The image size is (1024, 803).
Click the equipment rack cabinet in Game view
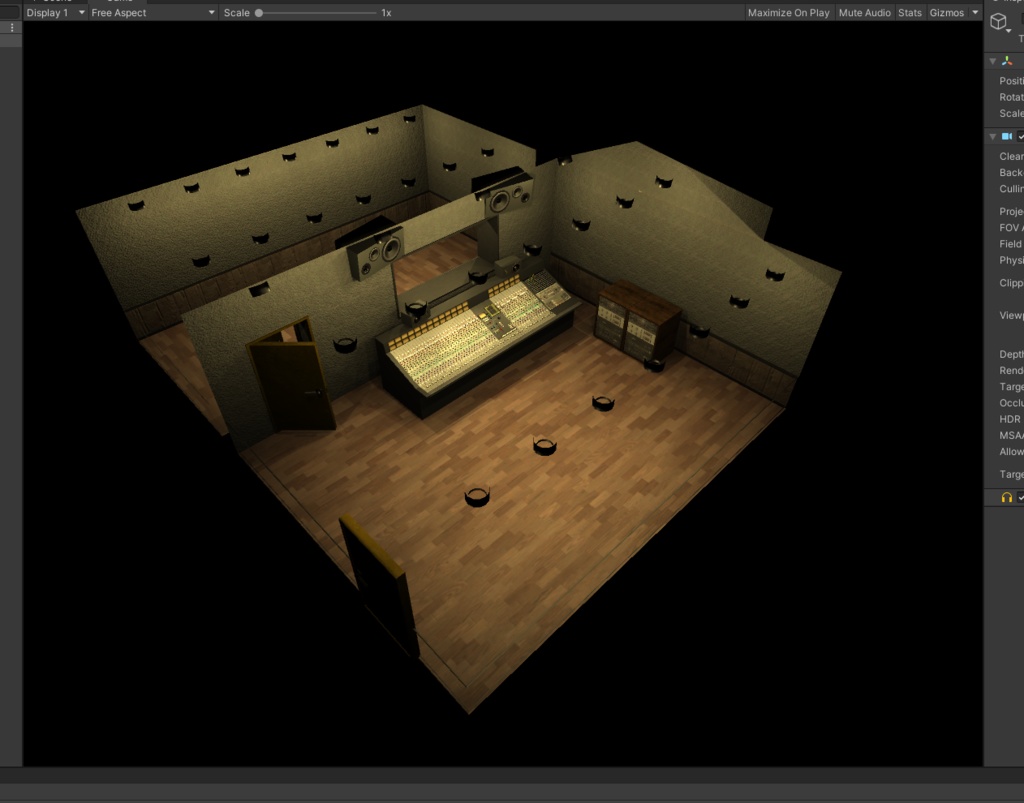point(638,320)
